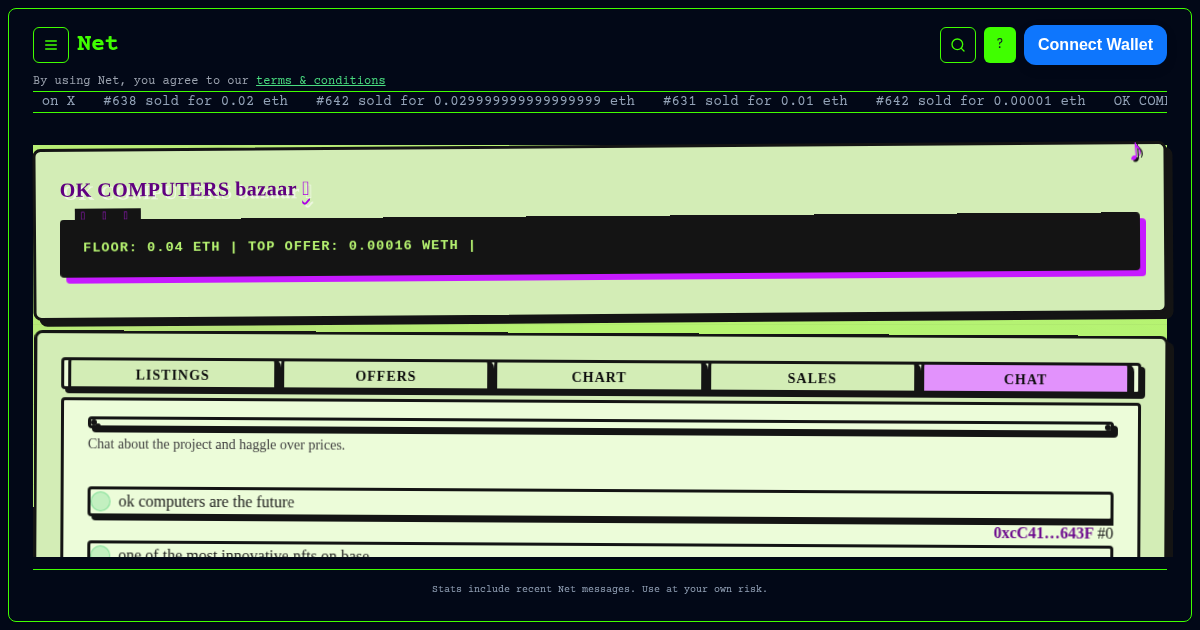Open the terms & conditions link
Viewport: 1200px width, 630px height.
320,80
